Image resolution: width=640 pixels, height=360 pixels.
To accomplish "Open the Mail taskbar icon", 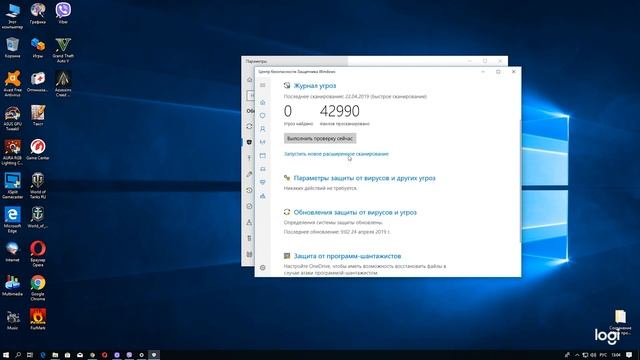I will [x=80, y=355].
